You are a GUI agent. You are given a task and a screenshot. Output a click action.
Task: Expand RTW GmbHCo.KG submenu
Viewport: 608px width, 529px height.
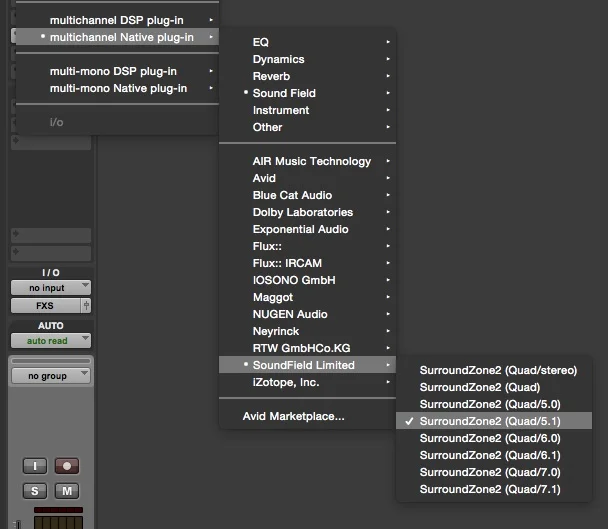(307, 348)
